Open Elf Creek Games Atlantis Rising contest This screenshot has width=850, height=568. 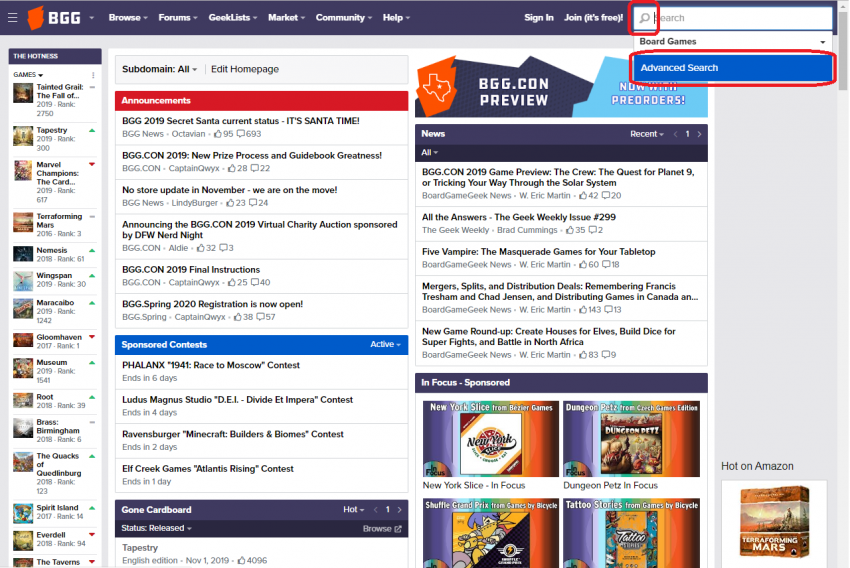coord(208,469)
